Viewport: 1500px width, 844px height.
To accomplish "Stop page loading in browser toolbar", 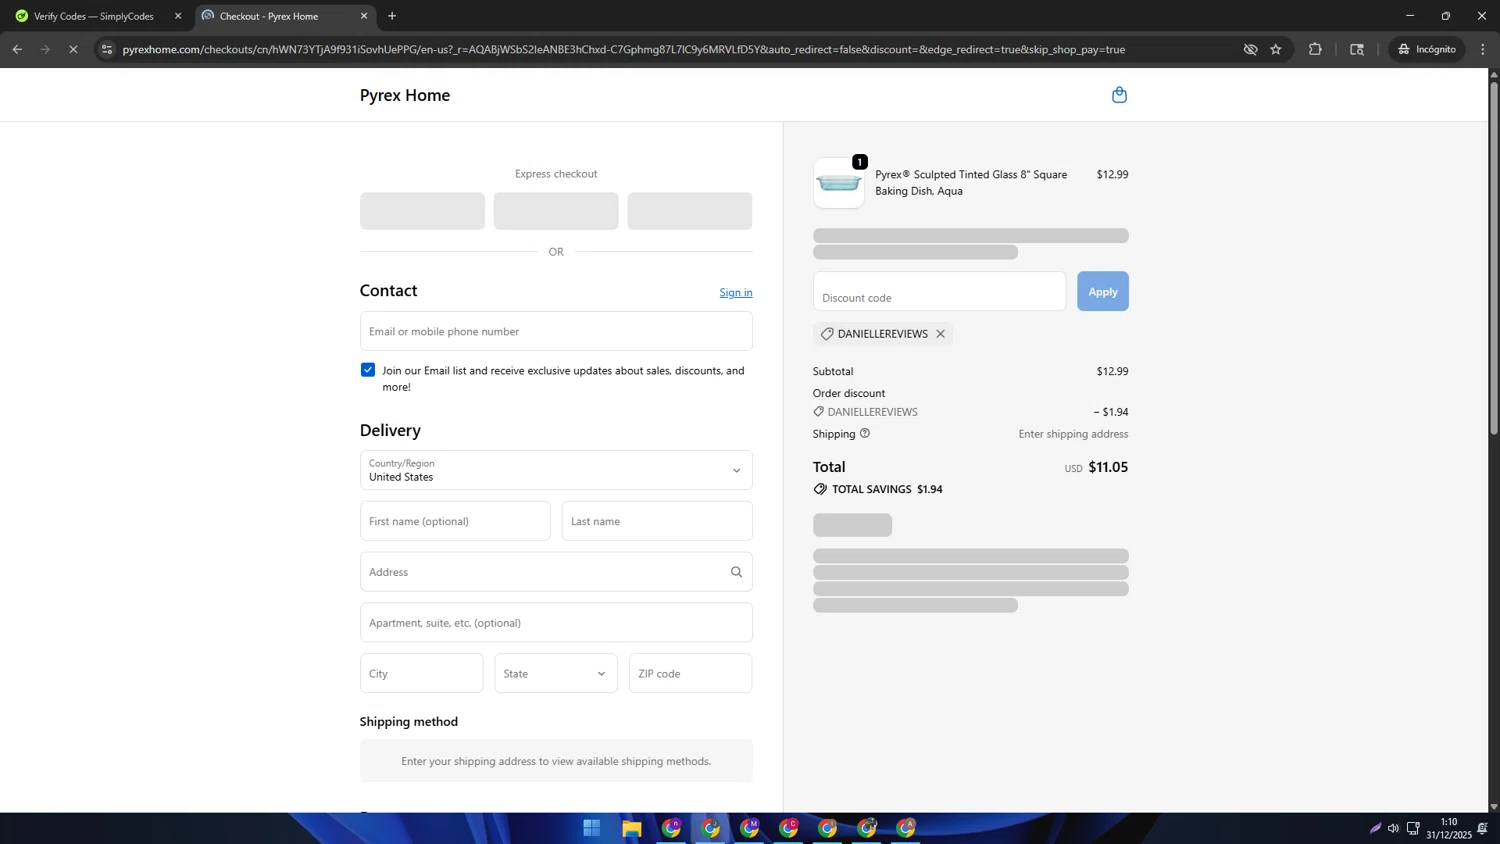I will pyautogui.click(x=73, y=49).
